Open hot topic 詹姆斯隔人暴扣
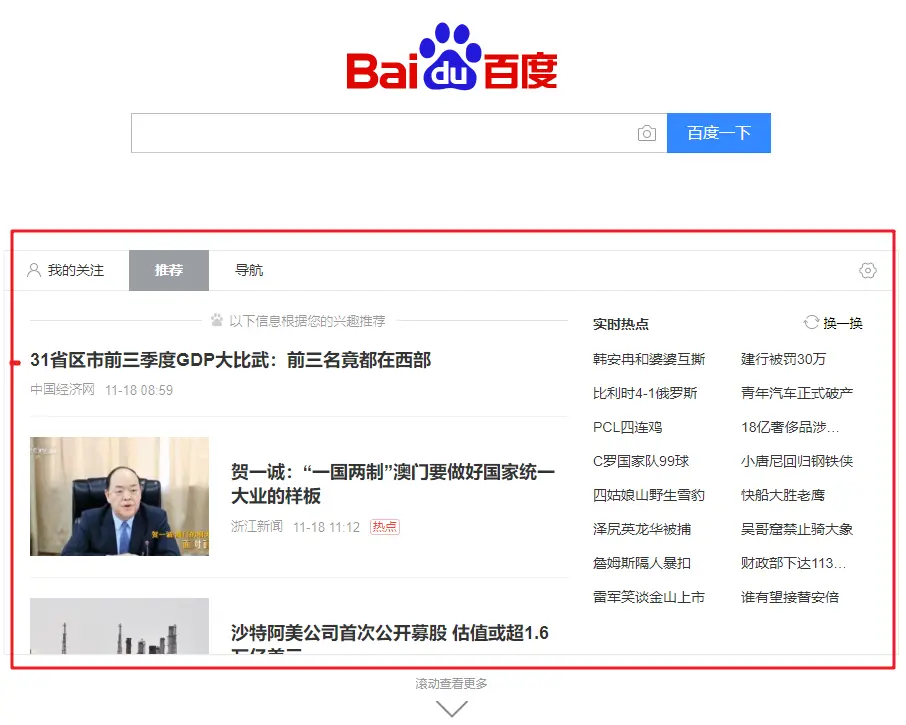 pos(642,563)
